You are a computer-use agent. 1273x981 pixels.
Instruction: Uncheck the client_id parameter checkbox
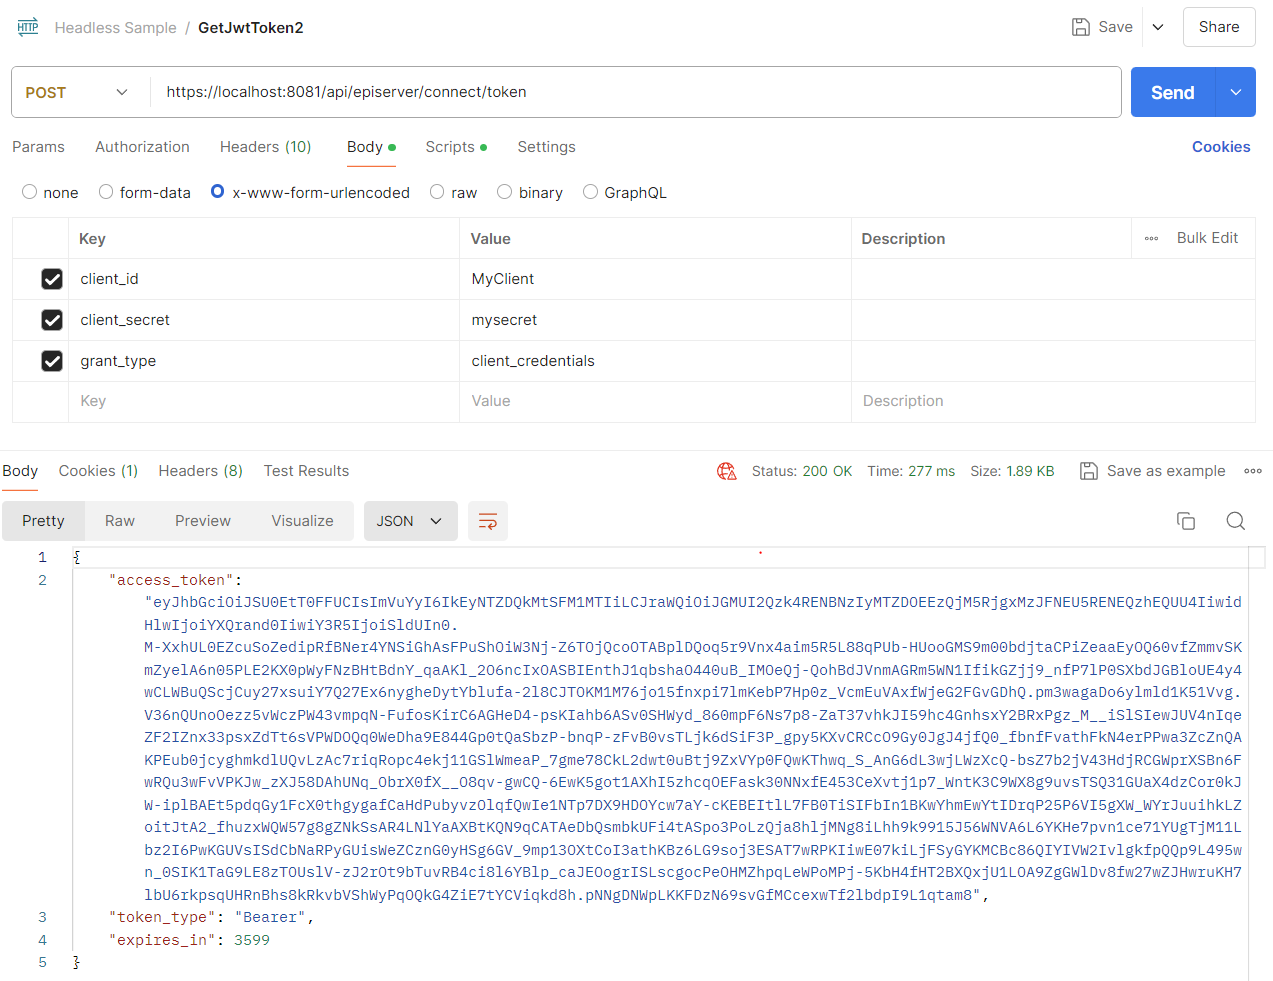click(52, 279)
